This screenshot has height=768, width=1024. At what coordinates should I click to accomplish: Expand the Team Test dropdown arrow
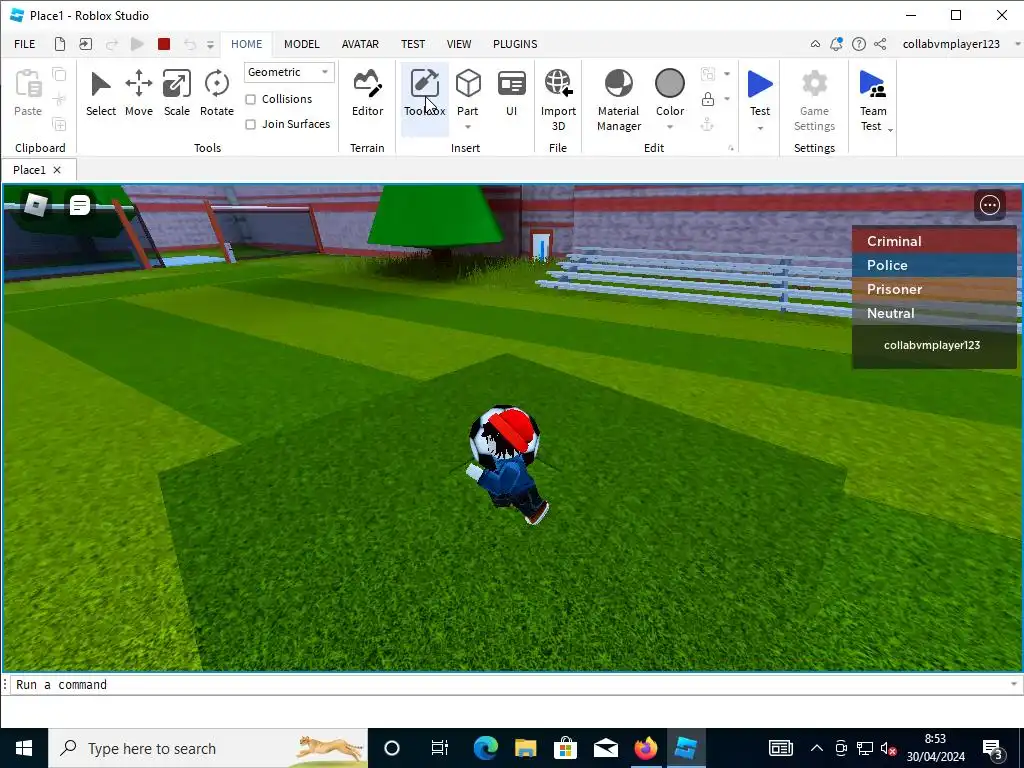(x=889, y=129)
